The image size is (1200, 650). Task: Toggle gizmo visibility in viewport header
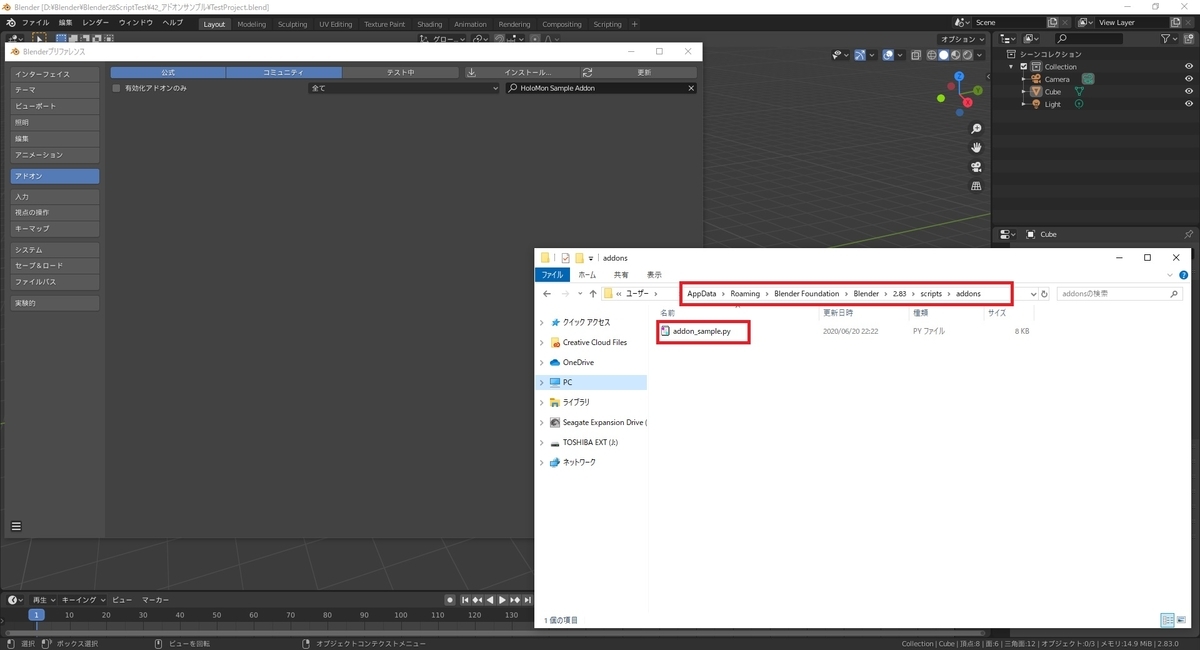coord(860,55)
